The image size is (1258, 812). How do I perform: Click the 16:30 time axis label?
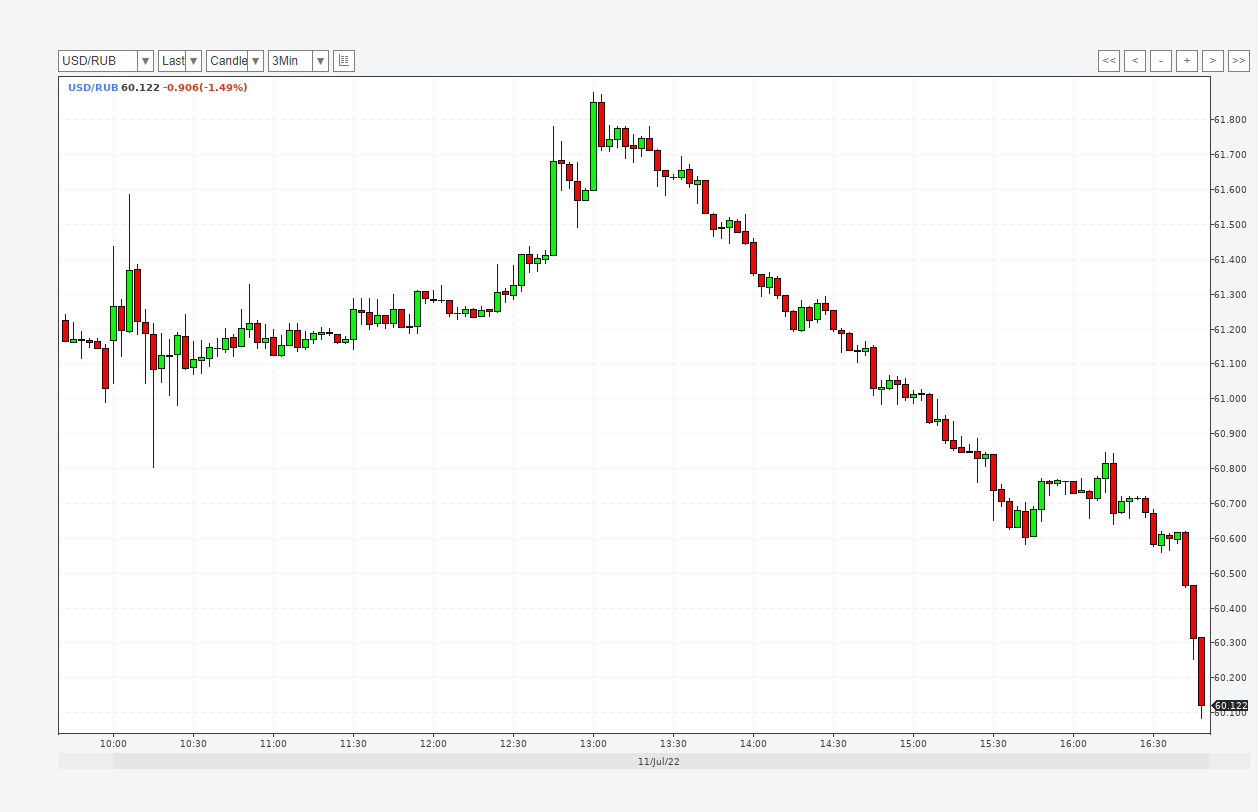[x=1153, y=743]
